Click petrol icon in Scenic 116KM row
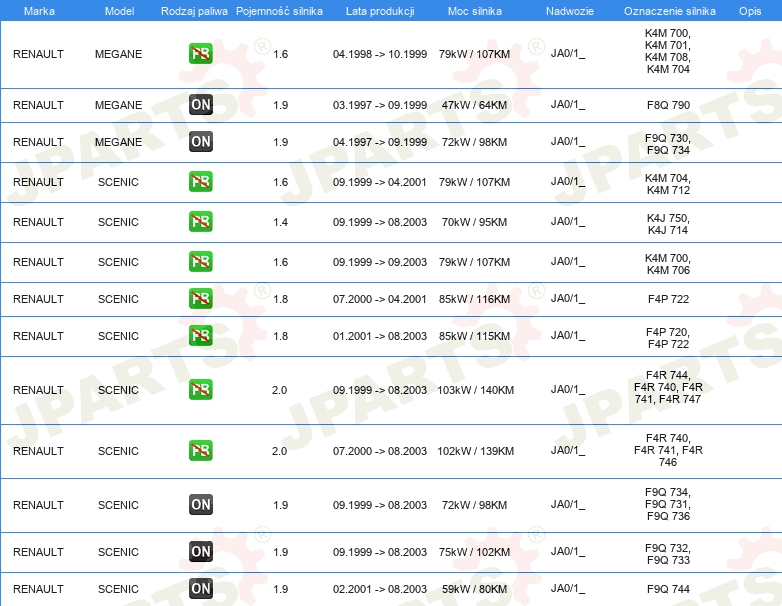Viewport: 782px width, 606px height. [200, 298]
